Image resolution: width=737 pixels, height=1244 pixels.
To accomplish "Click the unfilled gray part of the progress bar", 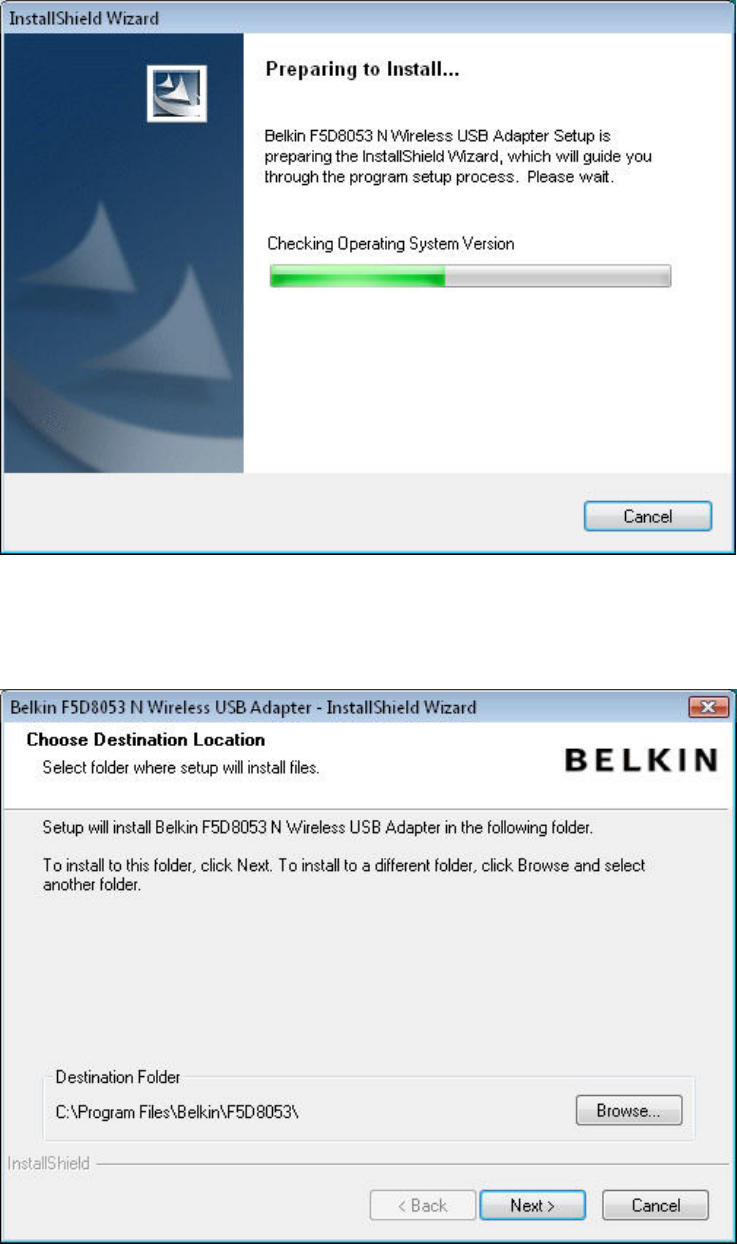I will pos(557,278).
